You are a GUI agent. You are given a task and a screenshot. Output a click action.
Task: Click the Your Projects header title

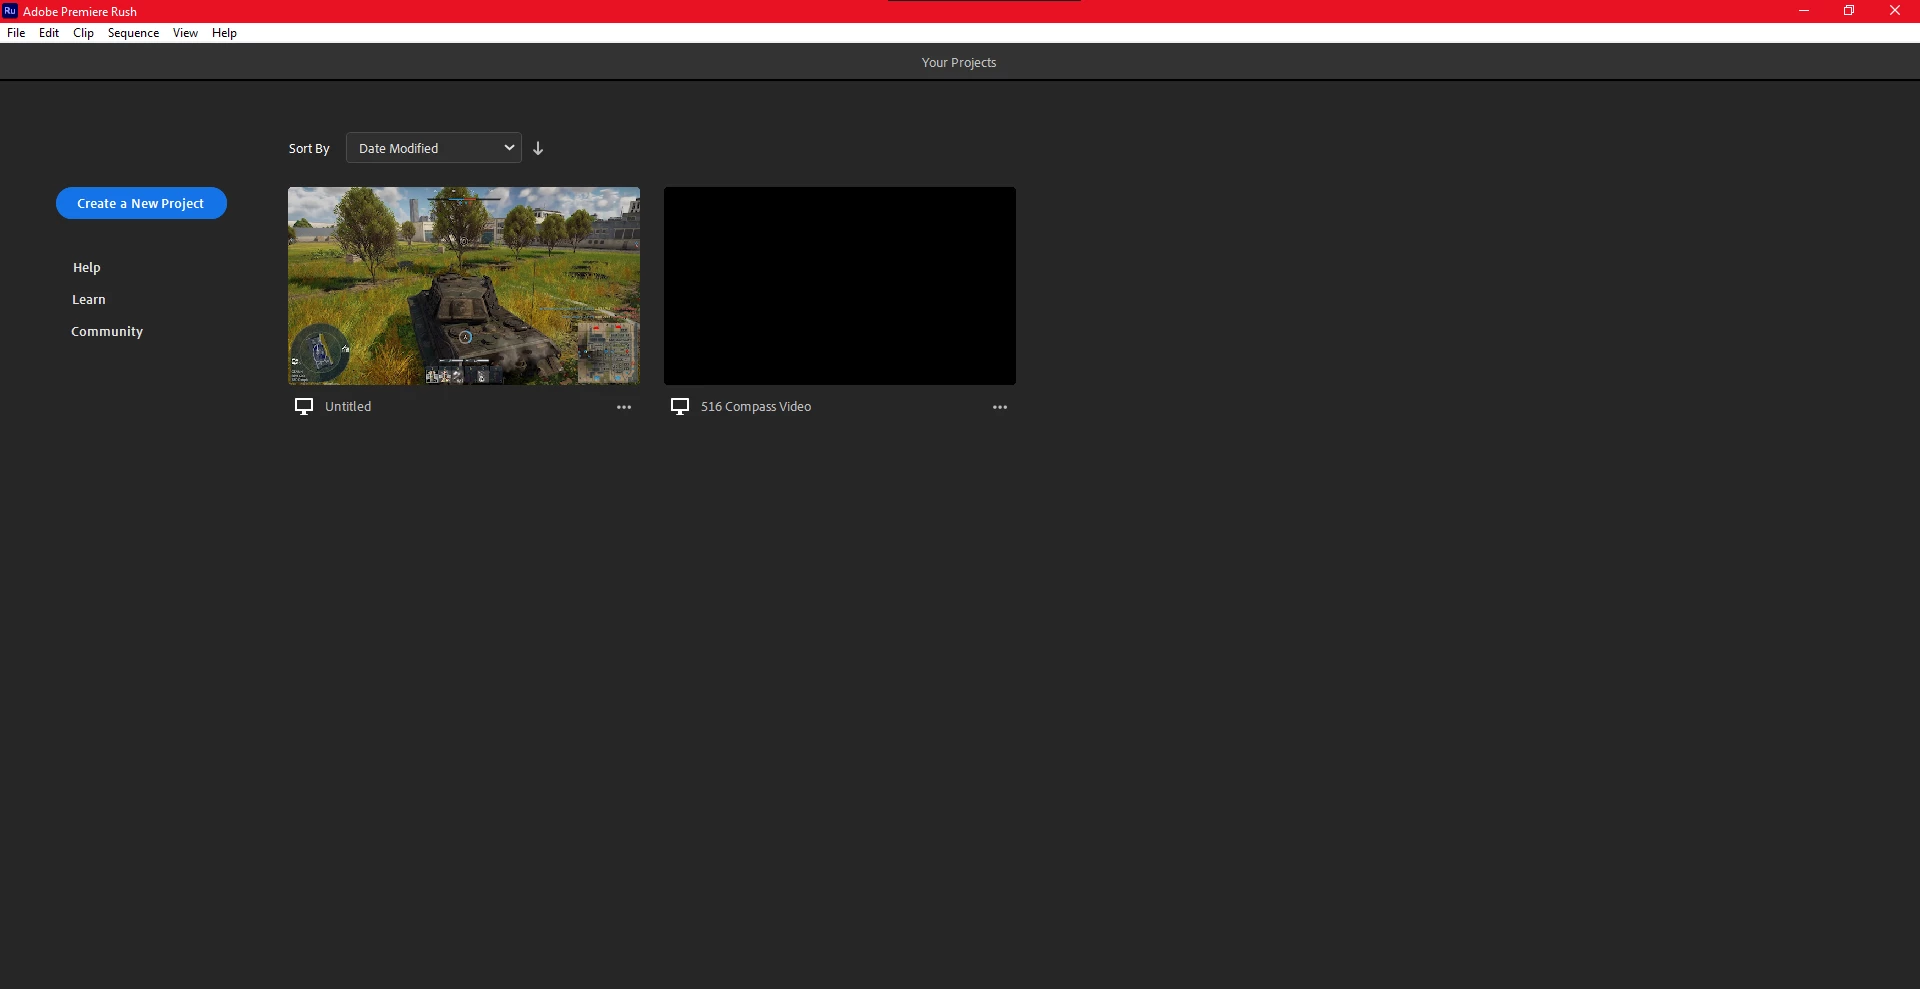point(959,62)
